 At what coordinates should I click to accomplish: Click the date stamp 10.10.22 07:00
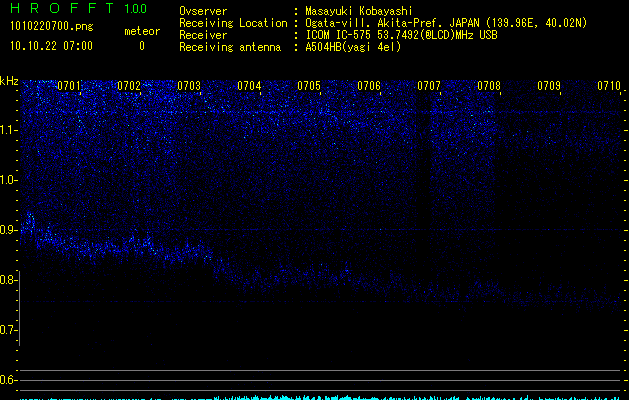(x=51, y=46)
